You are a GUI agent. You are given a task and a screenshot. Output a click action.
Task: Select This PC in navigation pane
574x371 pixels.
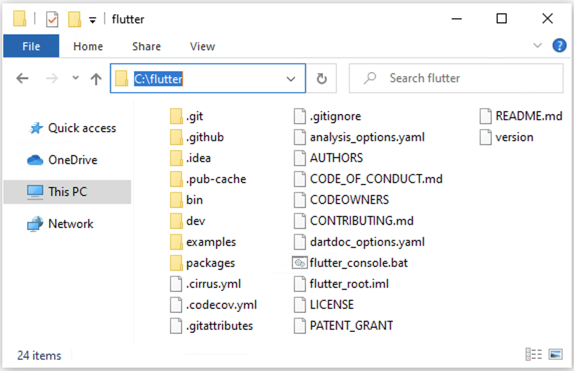[x=67, y=192]
